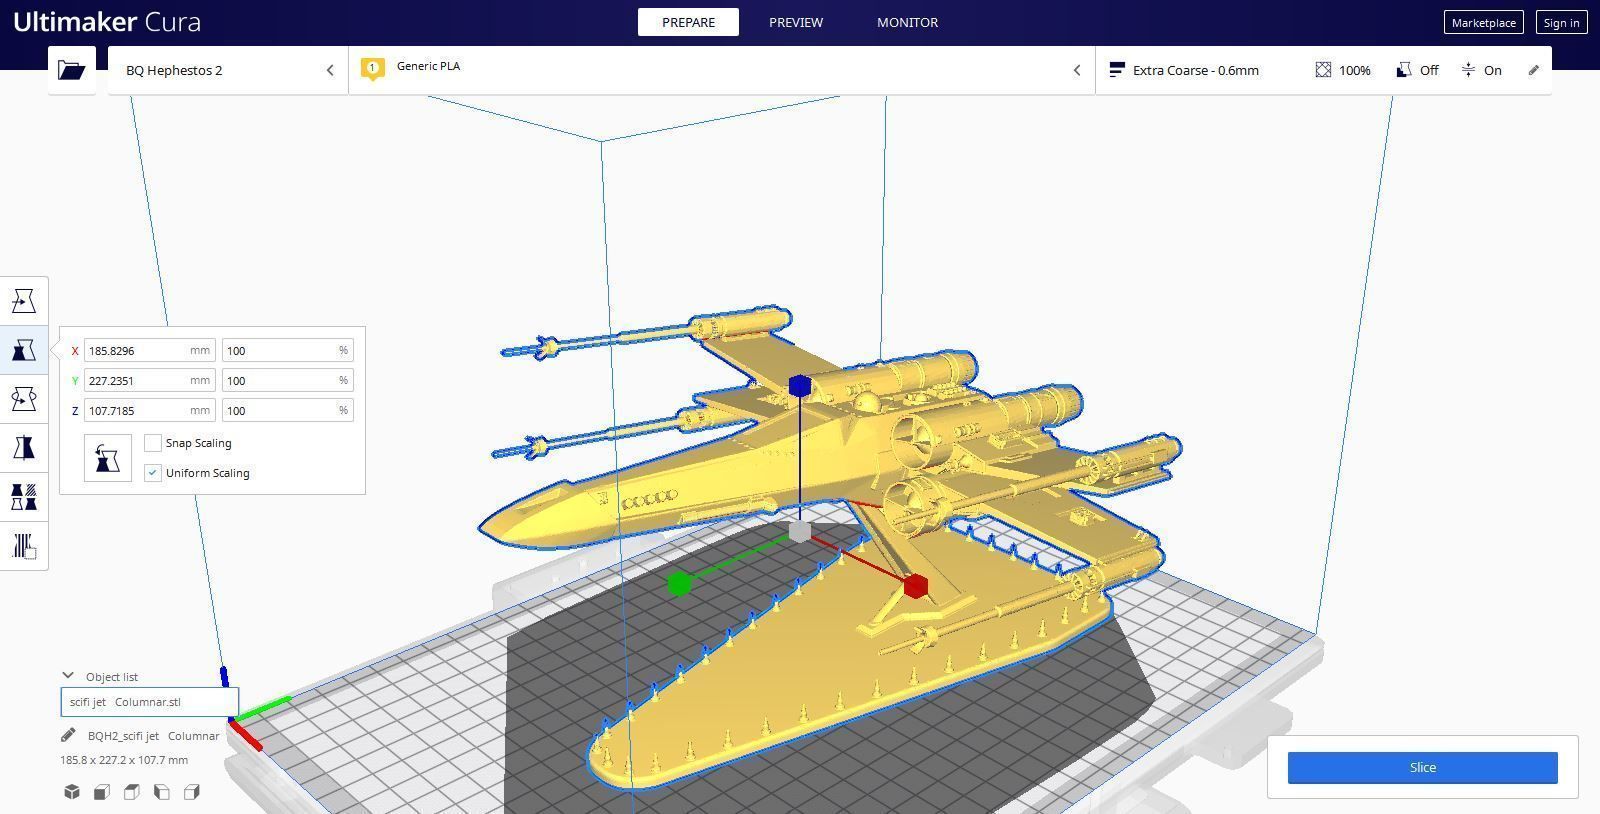The height and width of the screenshot is (814, 1600).
Task: Click the BQH2_scifi jet Columnar job name
Action: pos(153,736)
